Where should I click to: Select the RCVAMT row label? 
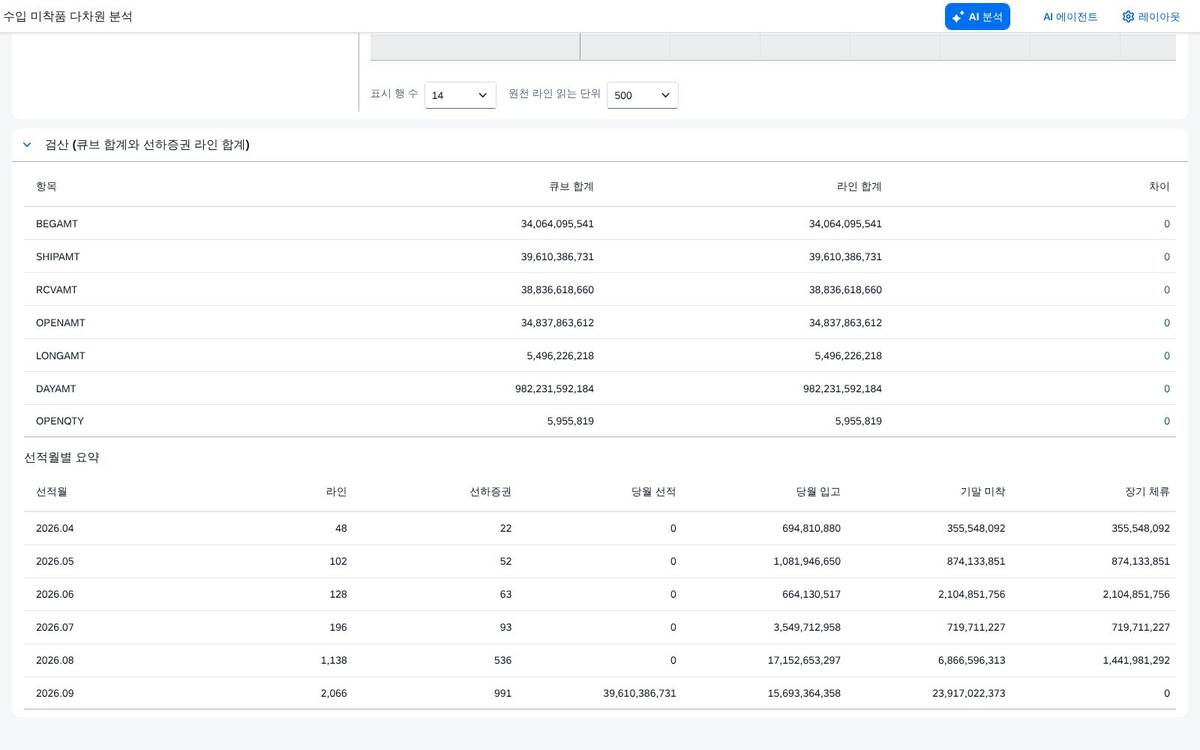click(x=56, y=290)
